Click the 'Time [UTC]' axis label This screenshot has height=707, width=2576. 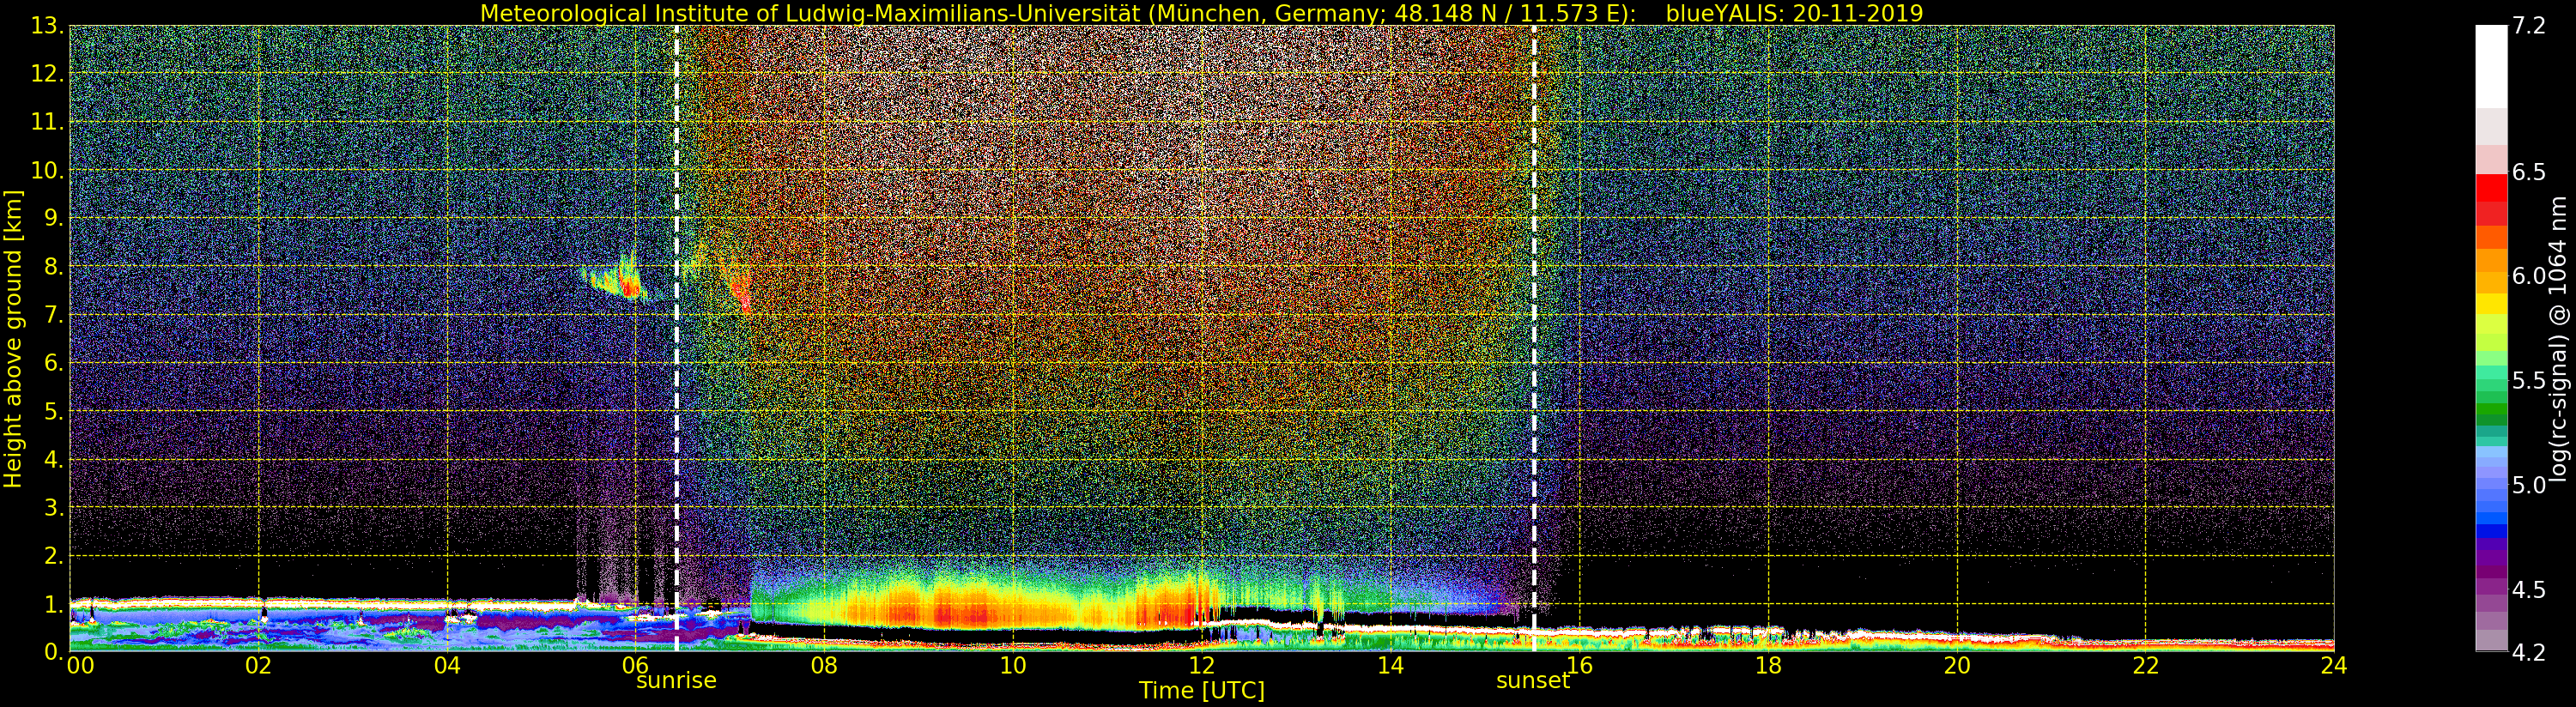pos(1201,691)
